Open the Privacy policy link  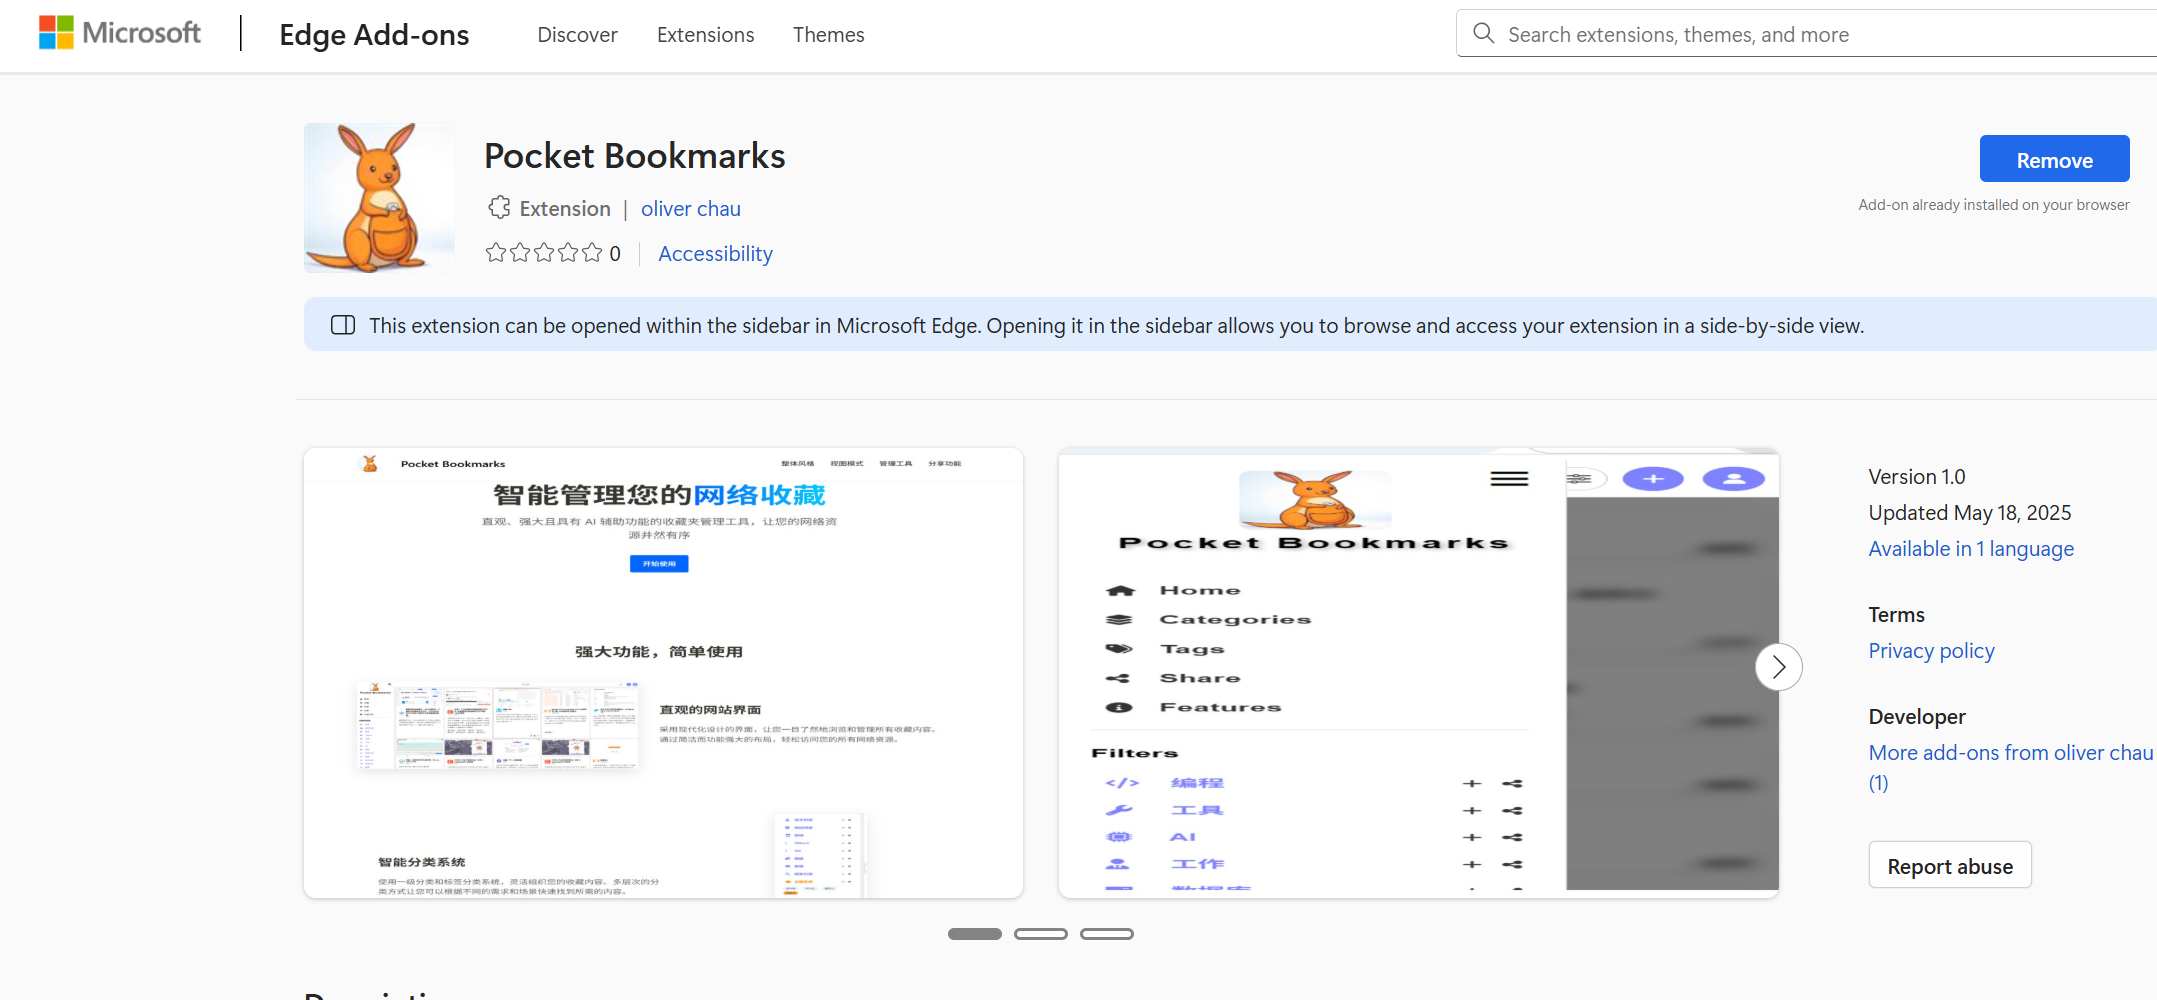pyautogui.click(x=1931, y=651)
